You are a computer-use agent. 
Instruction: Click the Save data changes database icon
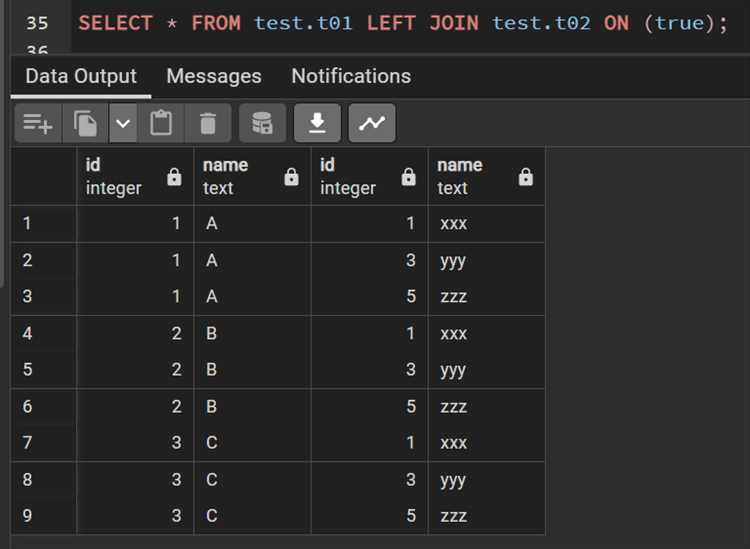pyautogui.click(x=262, y=123)
